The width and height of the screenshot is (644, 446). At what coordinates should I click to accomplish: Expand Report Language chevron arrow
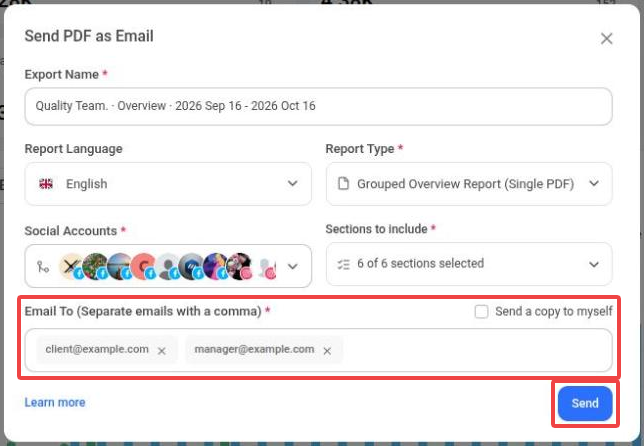pos(292,183)
